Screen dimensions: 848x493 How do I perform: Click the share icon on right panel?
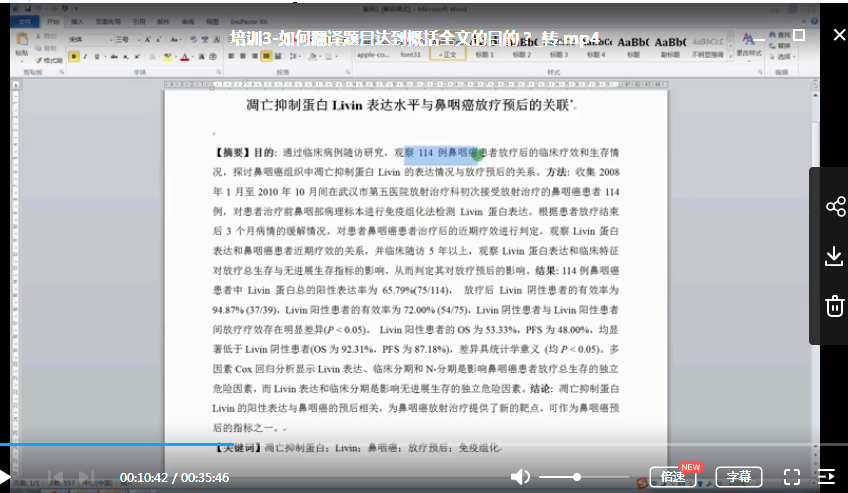[835, 207]
